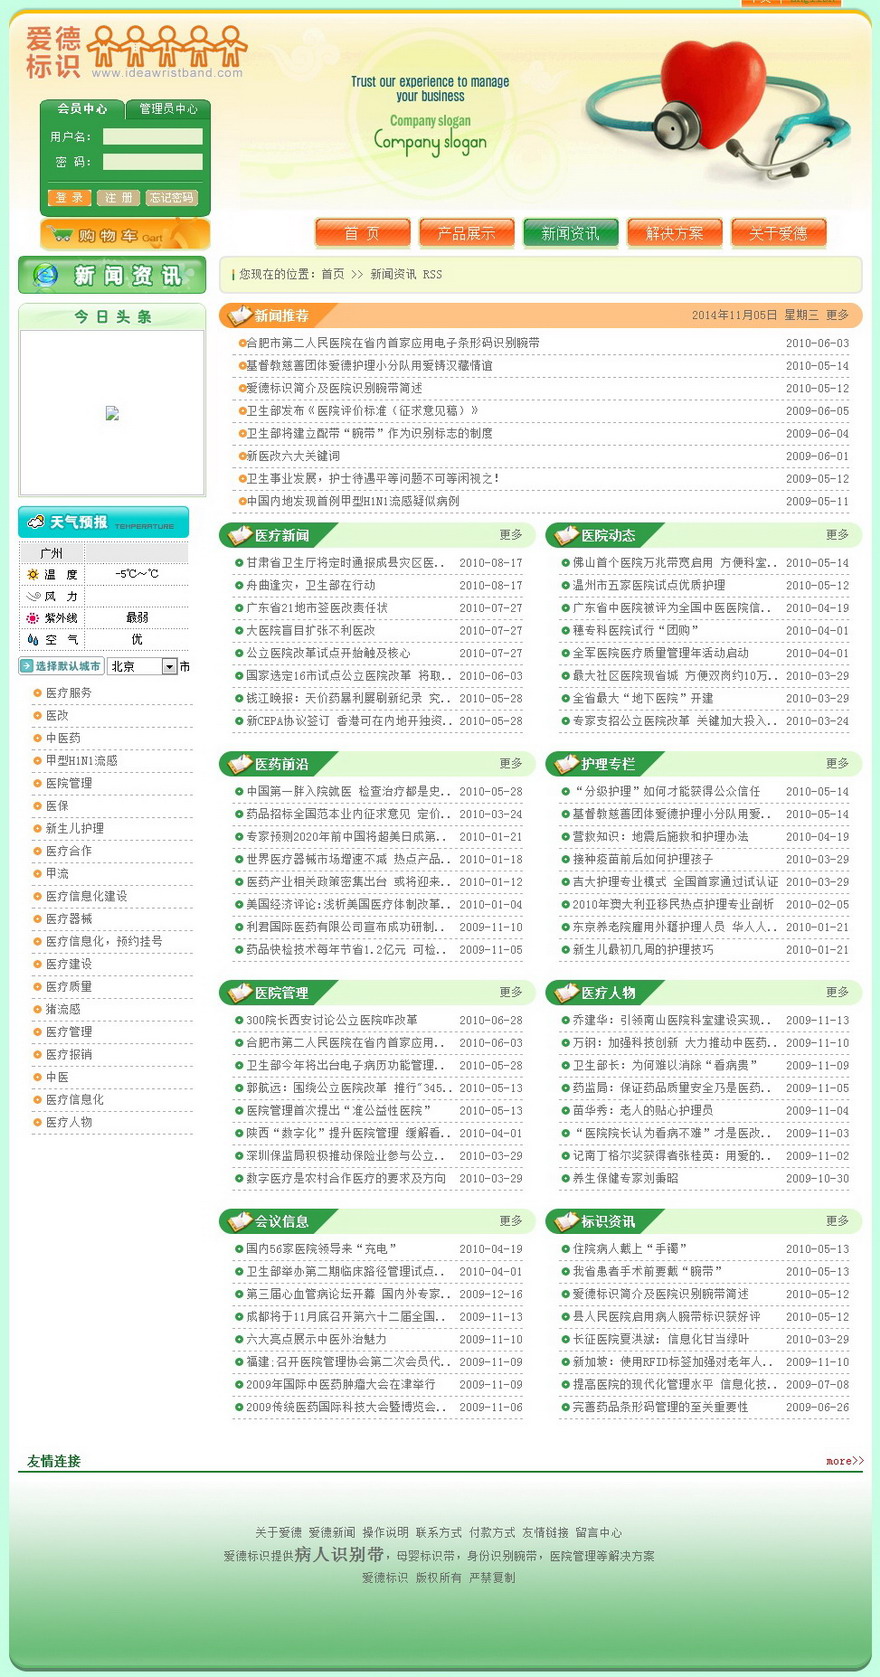Click the 注册 register button
The height and width of the screenshot is (1677, 880).
tap(118, 198)
